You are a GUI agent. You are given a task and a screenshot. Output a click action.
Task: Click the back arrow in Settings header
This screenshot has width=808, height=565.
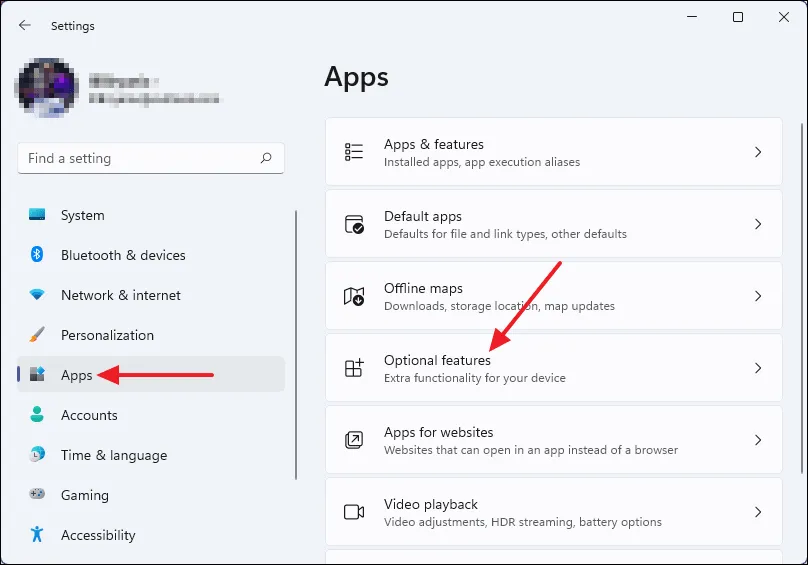point(25,25)
